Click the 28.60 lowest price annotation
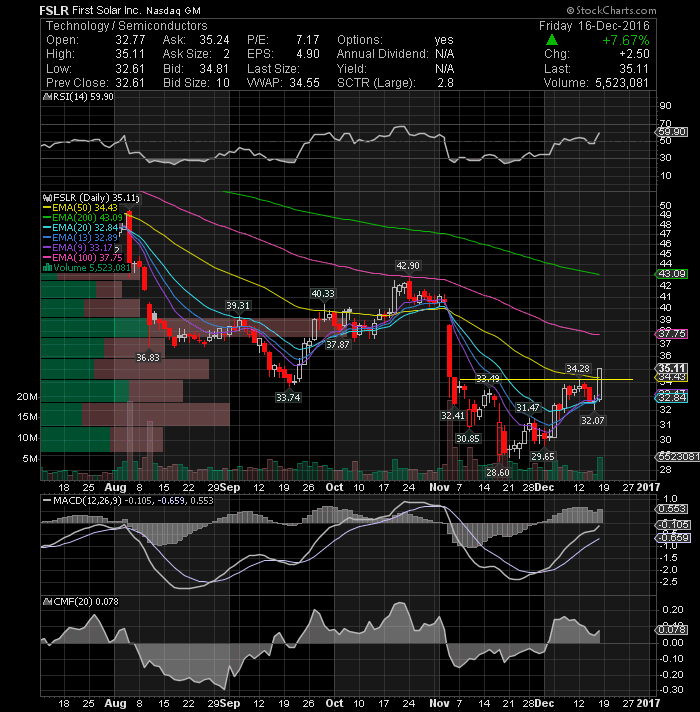Viewport: 700px width, 712px height. [498, 472]
